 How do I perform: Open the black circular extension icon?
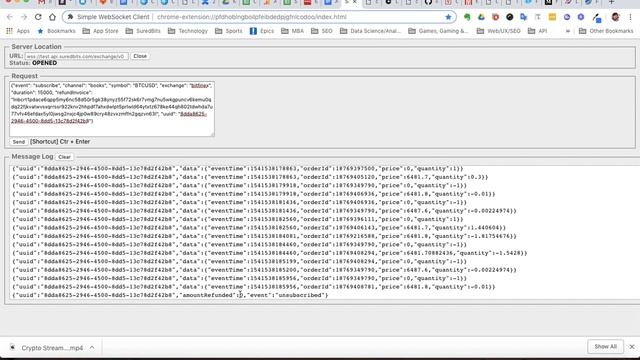pyautogui.click(x=510, y=17)
